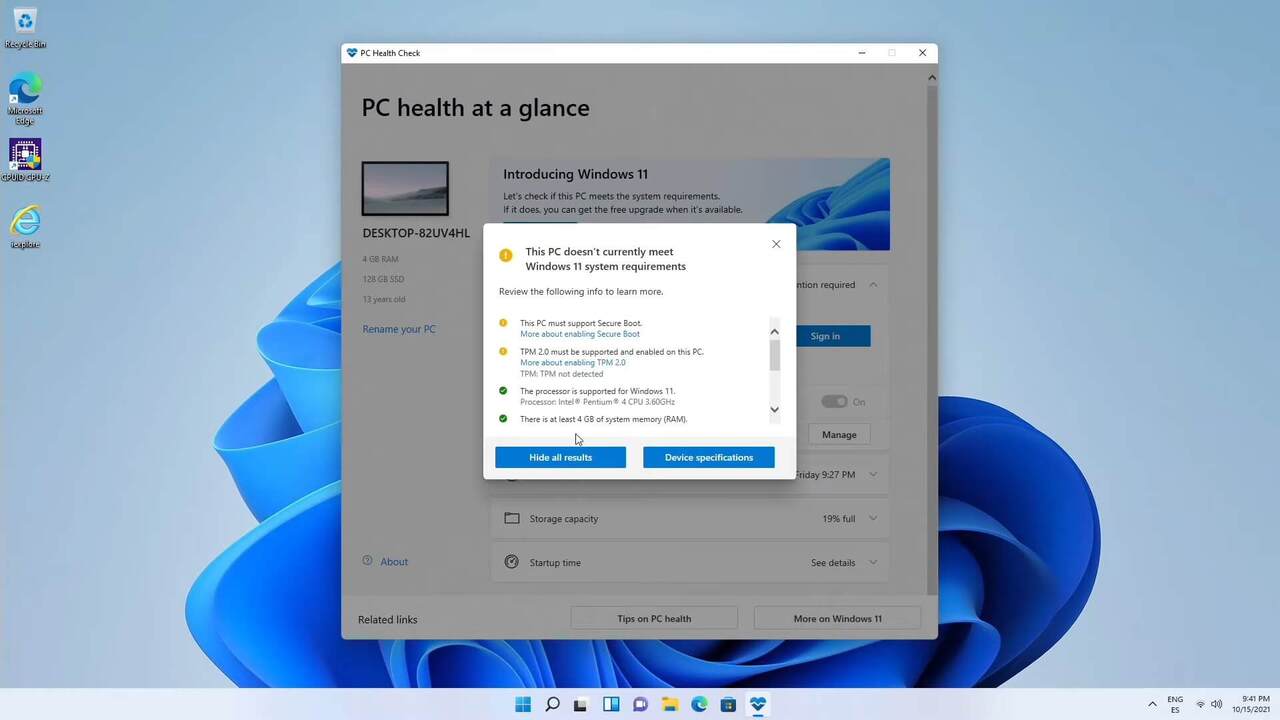
Task: Open taskbar Search
Action: point(552,704)
